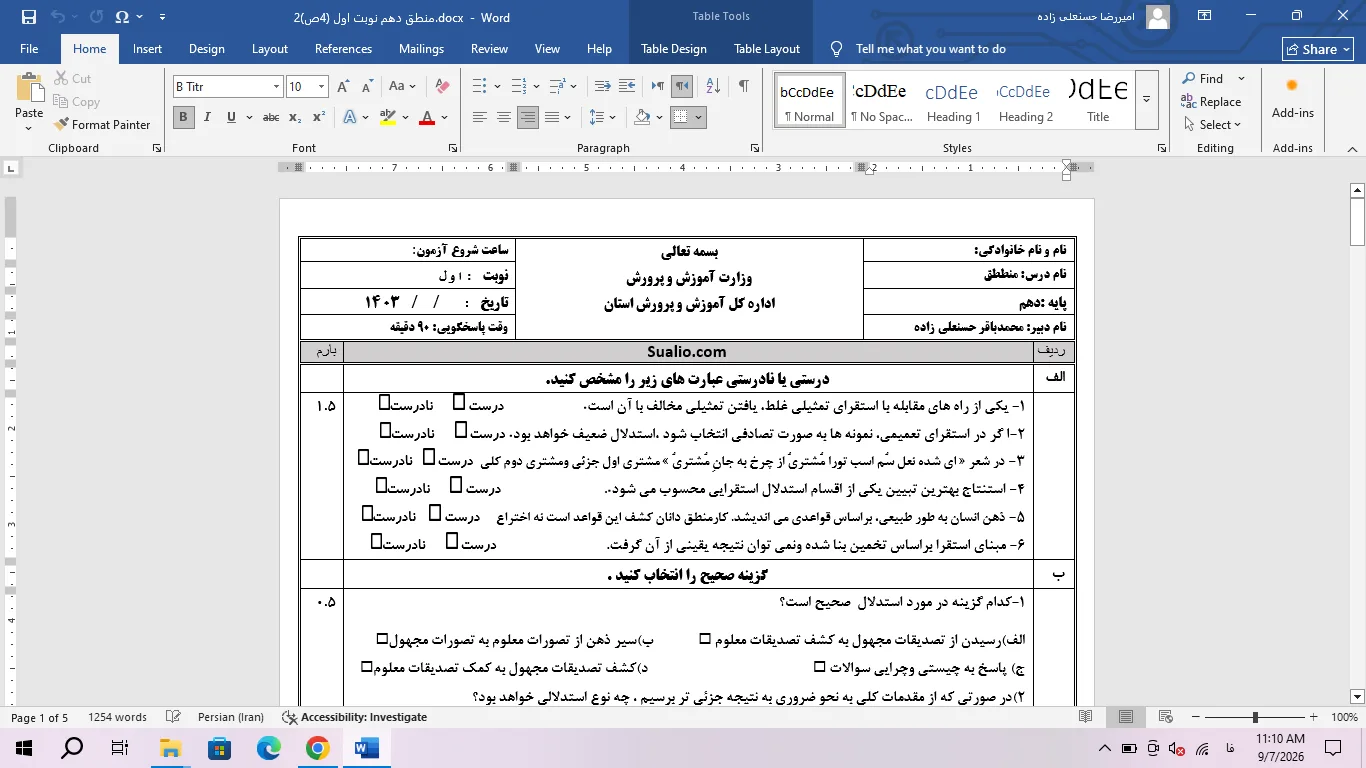
Task: Apply the Heading 1 style
Action: [x=952, y=99]
